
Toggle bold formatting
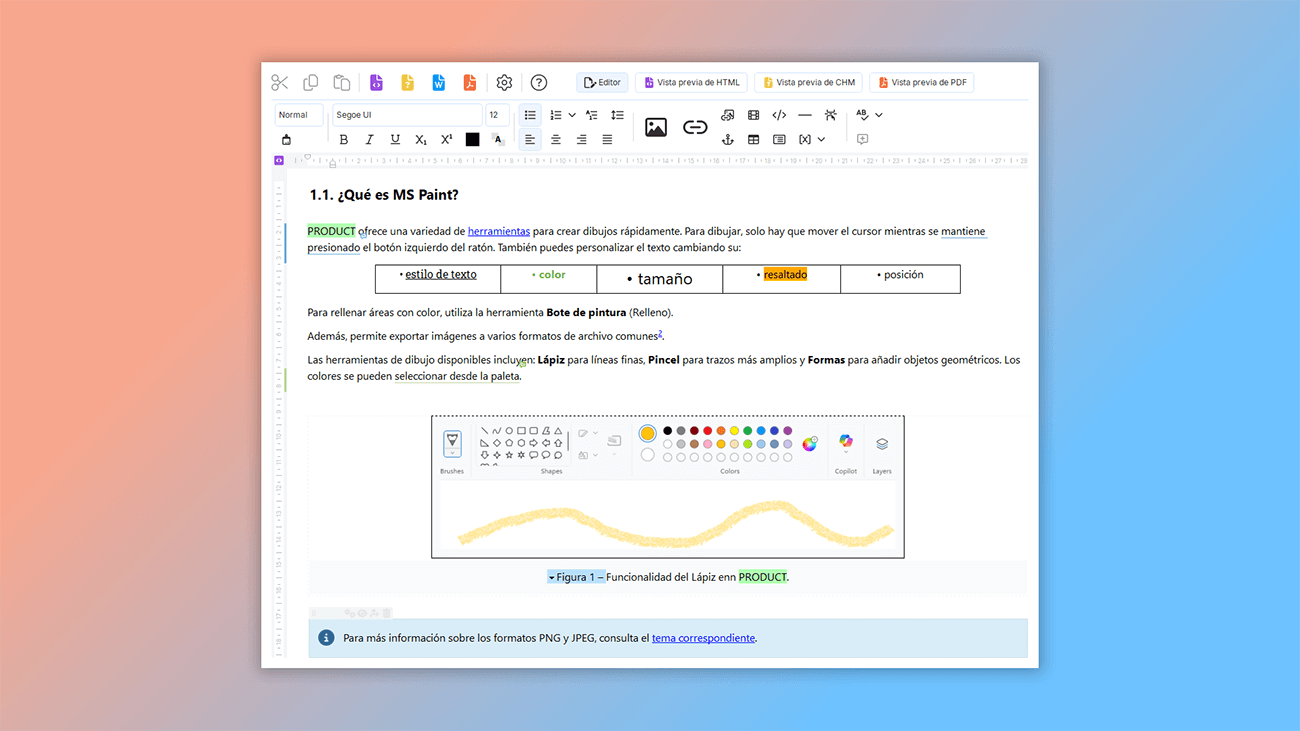(344, 140)
